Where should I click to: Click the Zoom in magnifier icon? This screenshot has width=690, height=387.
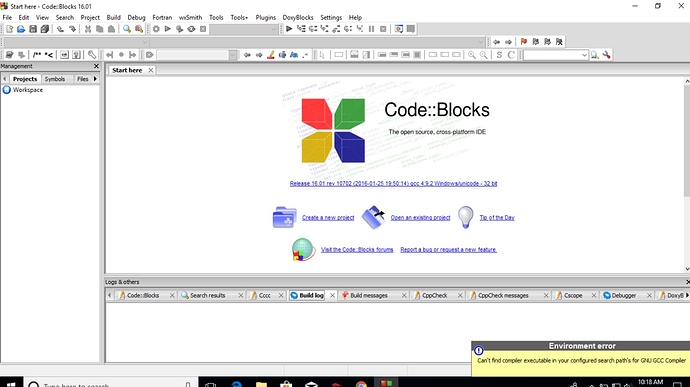tap(471, 55)
